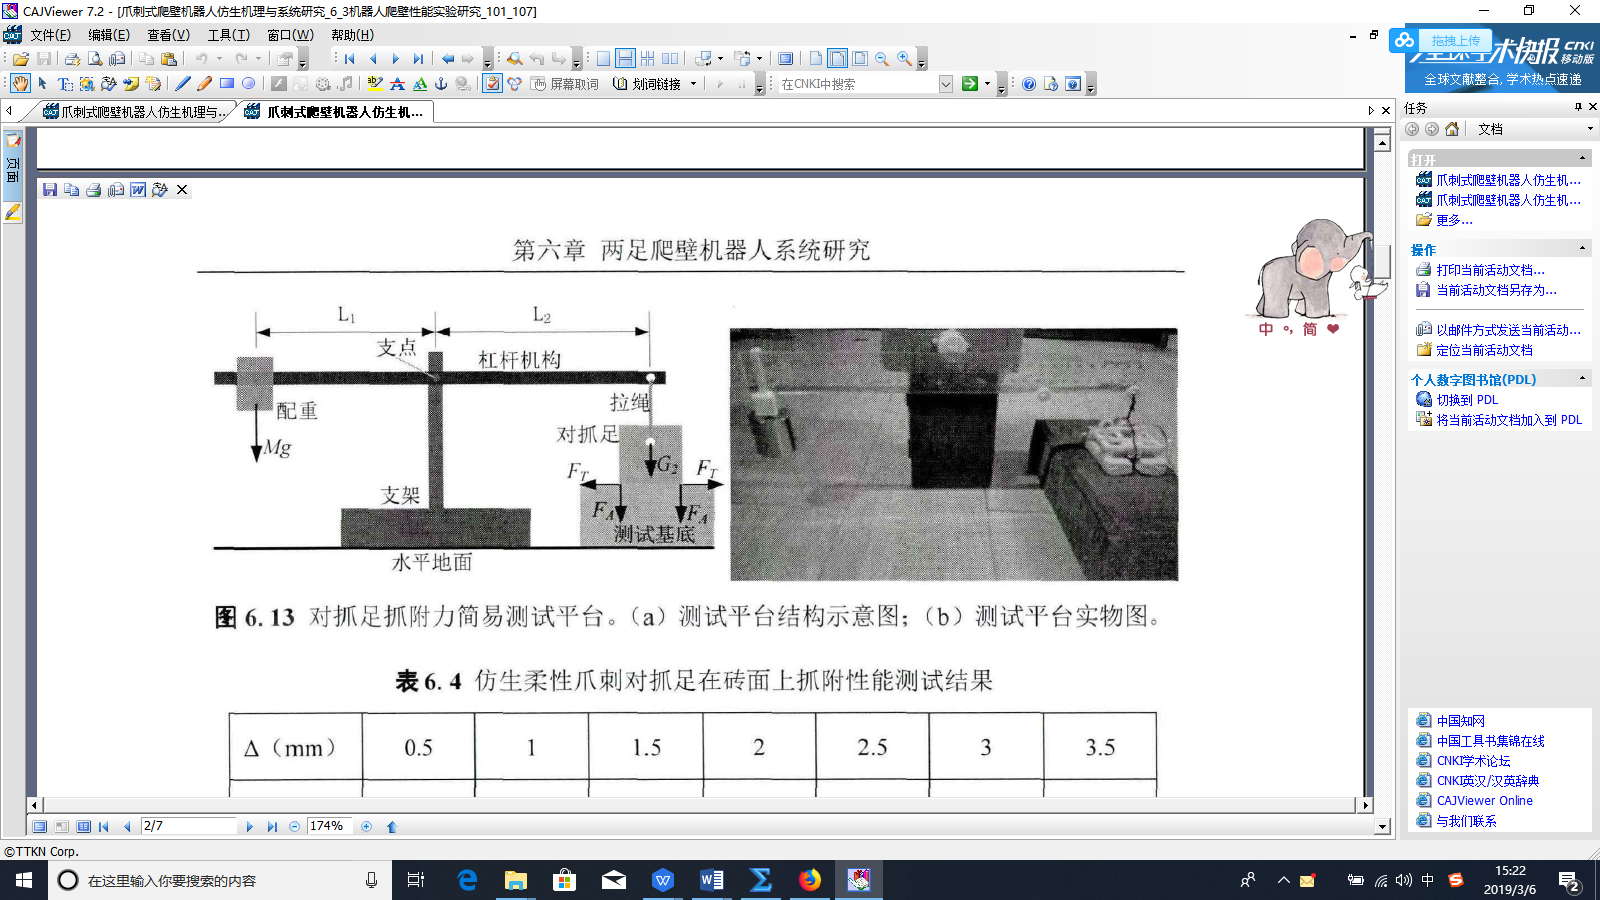Choose the rectangle annotation tool
1600x900 pixels.
(x=227, y=84)
